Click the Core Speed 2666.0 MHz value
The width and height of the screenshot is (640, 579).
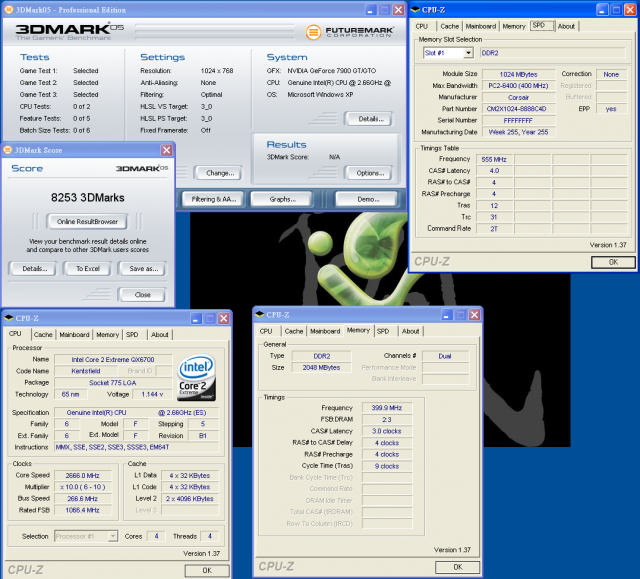[82, 476]
